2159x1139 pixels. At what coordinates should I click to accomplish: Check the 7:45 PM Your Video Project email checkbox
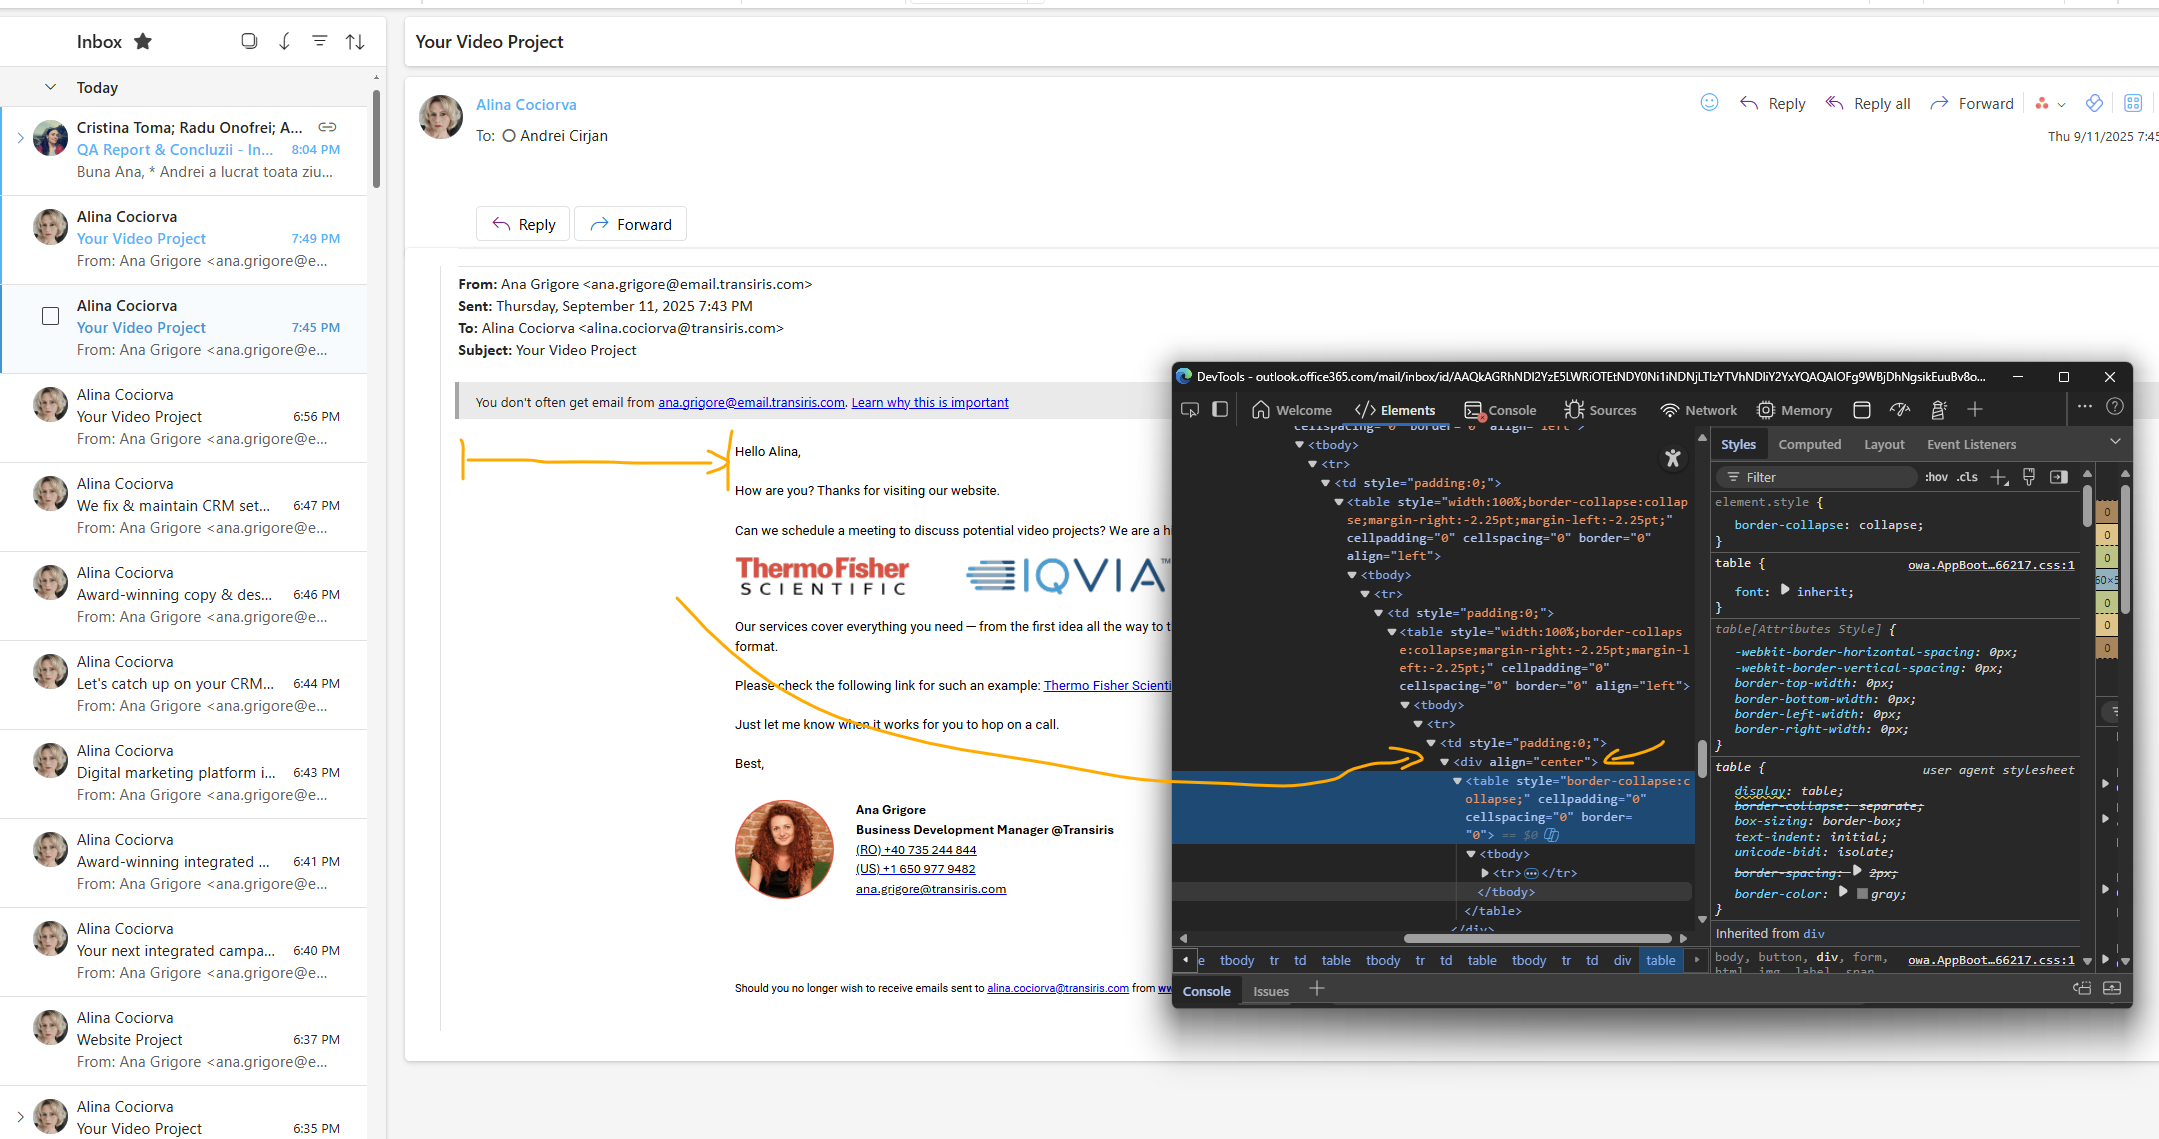tap(50, 317)
